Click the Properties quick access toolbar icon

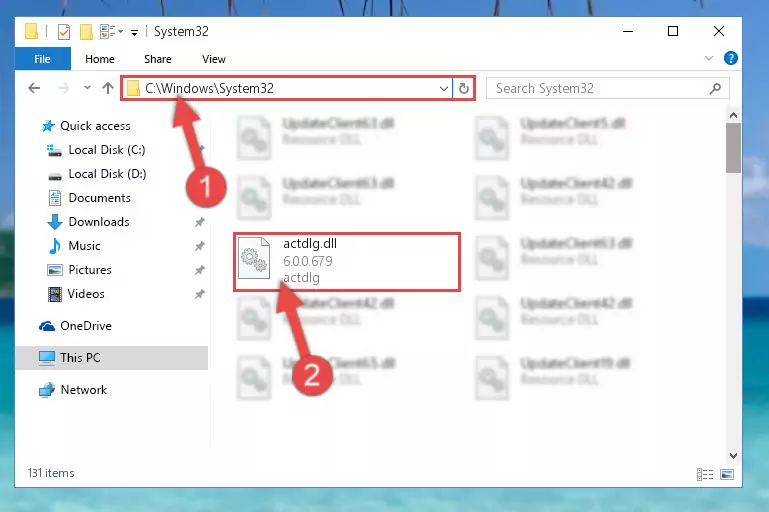pos(64,32)
